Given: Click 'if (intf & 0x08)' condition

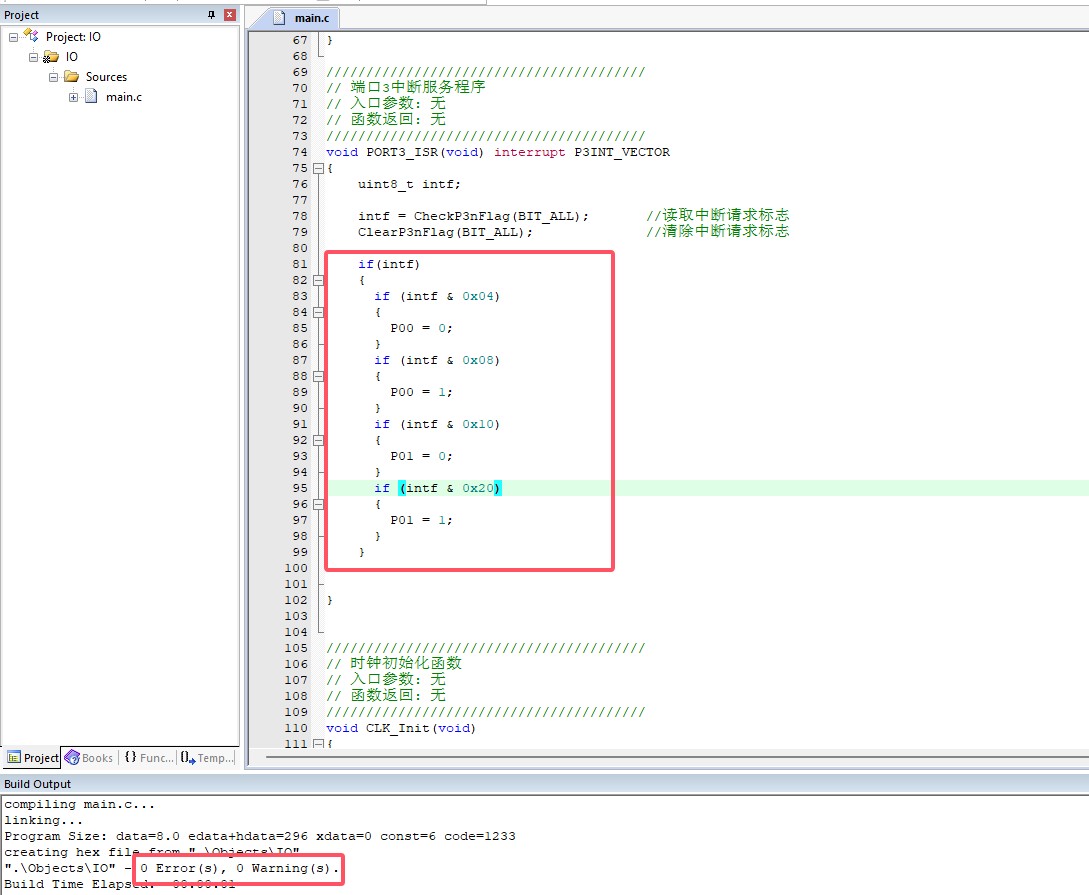Looking at the screenshot, I should coord(437,360).
